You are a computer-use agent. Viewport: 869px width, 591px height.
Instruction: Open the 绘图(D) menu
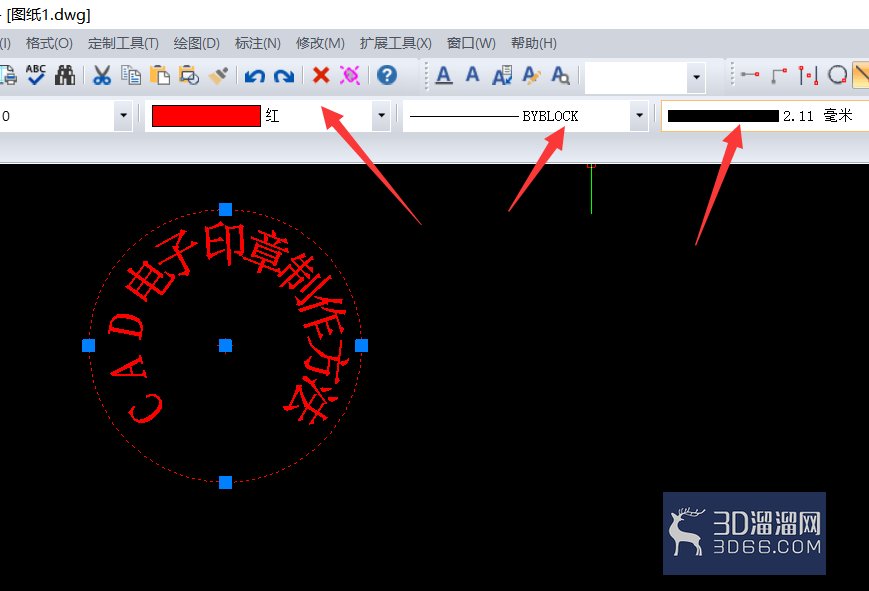click(x=196, y=43)
